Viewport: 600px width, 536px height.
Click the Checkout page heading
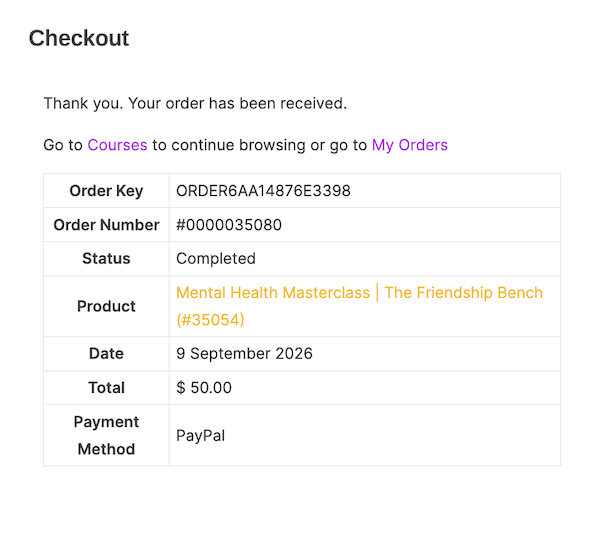[x=79, y=38]
